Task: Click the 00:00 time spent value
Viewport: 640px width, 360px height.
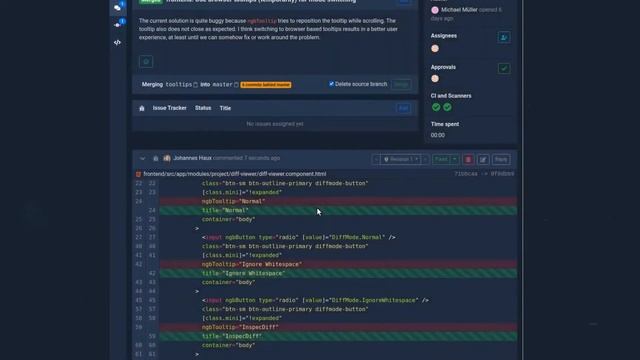Action: [x=438, y=135]
